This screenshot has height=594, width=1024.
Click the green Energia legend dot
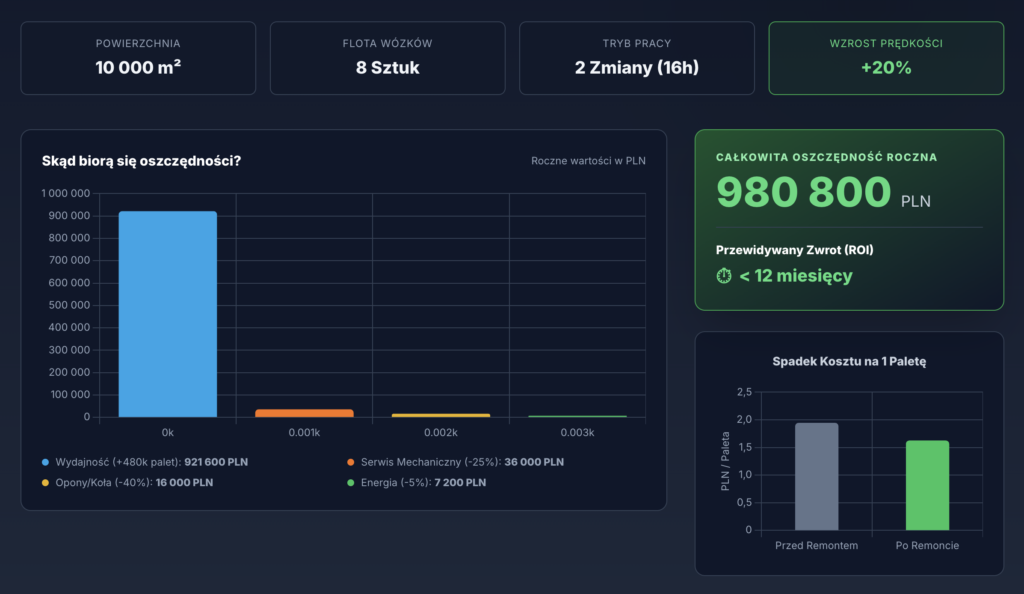click(x=351, y=482)
